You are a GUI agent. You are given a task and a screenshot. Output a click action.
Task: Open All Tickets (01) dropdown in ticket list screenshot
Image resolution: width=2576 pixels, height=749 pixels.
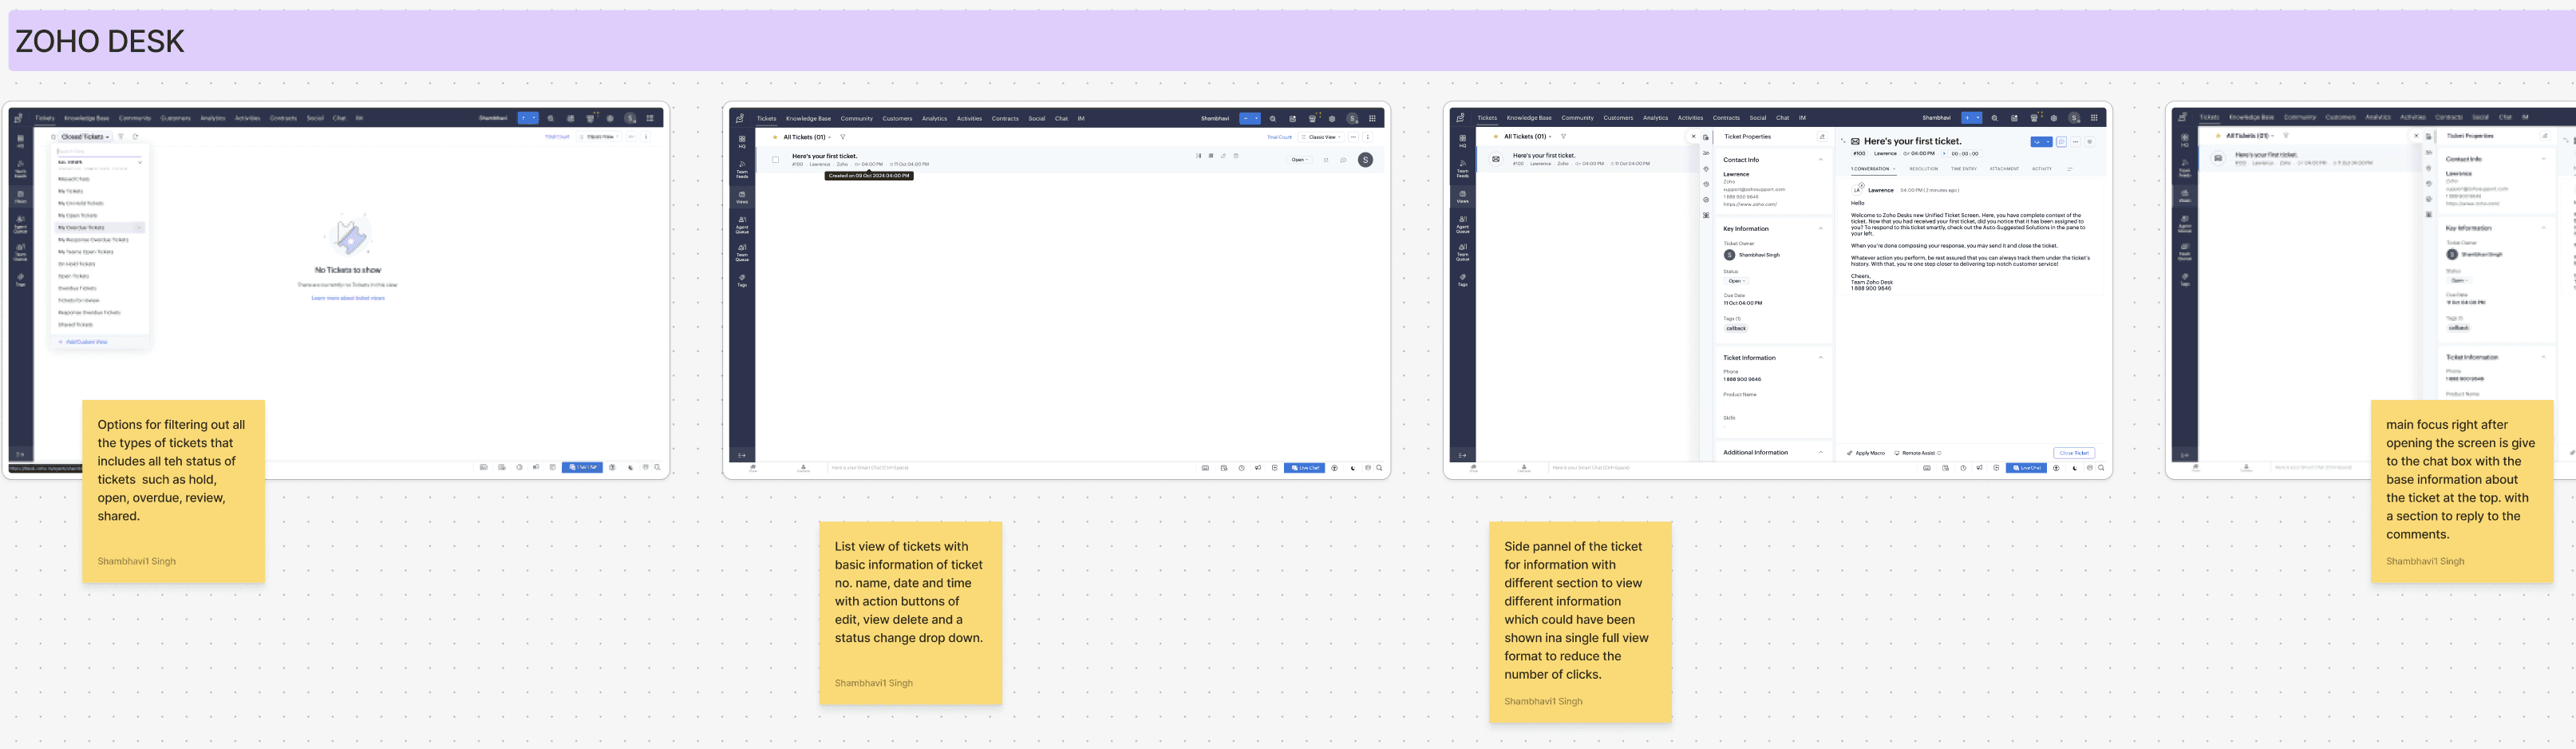[x=807, y=137]
